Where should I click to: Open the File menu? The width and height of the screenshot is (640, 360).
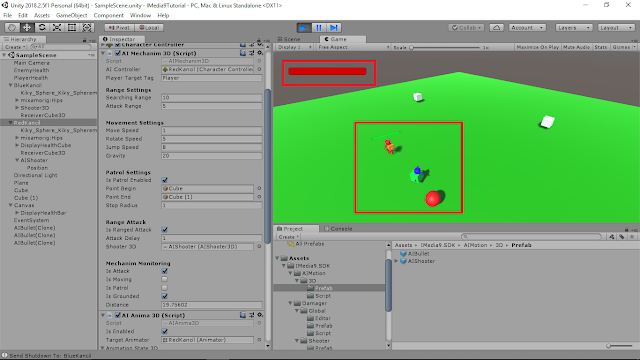pos(8,16)
